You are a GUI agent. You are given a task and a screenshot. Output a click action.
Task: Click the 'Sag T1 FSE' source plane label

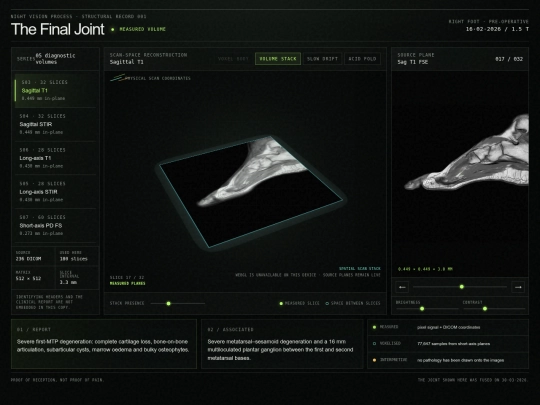(413, 62)
